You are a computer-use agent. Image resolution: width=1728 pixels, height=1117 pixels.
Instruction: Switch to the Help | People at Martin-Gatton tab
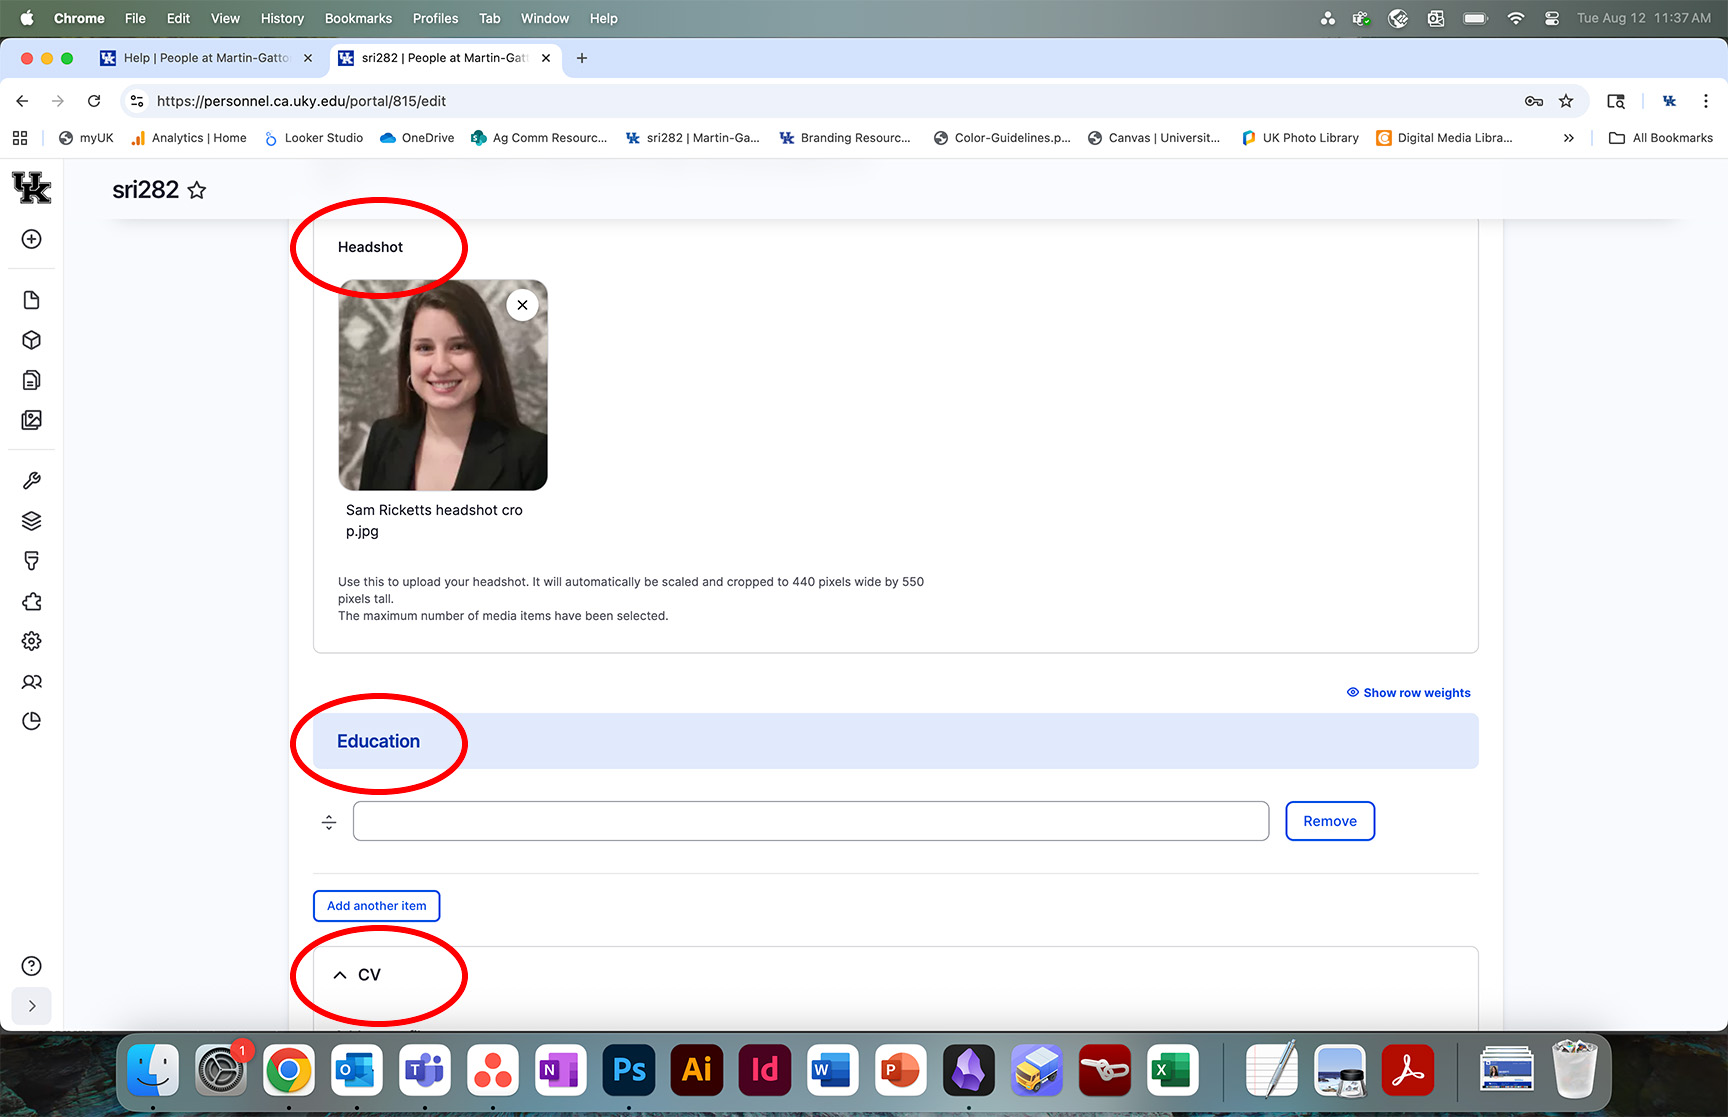pyautogui.click(x=206, y=58)
